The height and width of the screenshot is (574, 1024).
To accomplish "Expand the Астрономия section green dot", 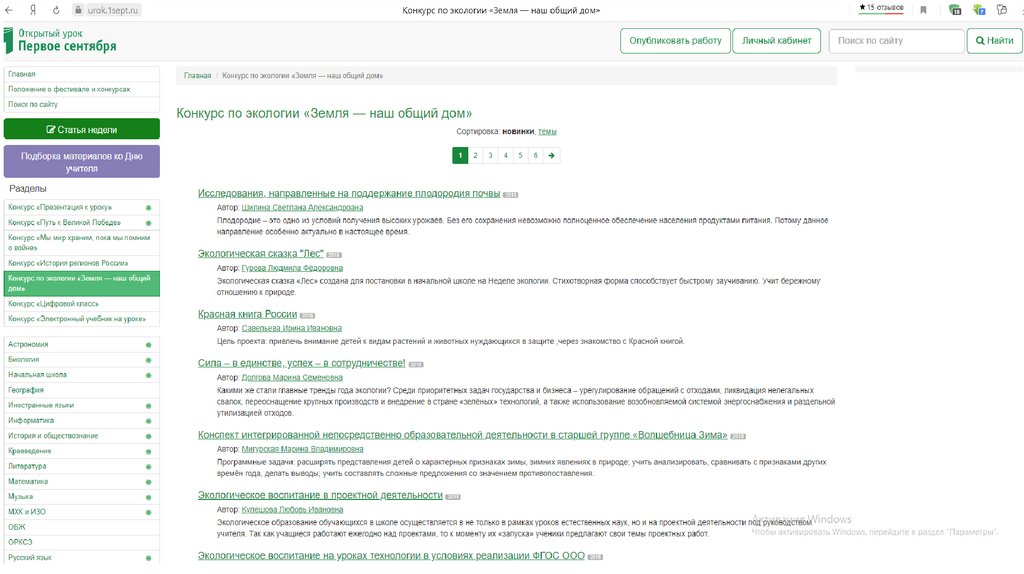I will click(x=148, y=345).
